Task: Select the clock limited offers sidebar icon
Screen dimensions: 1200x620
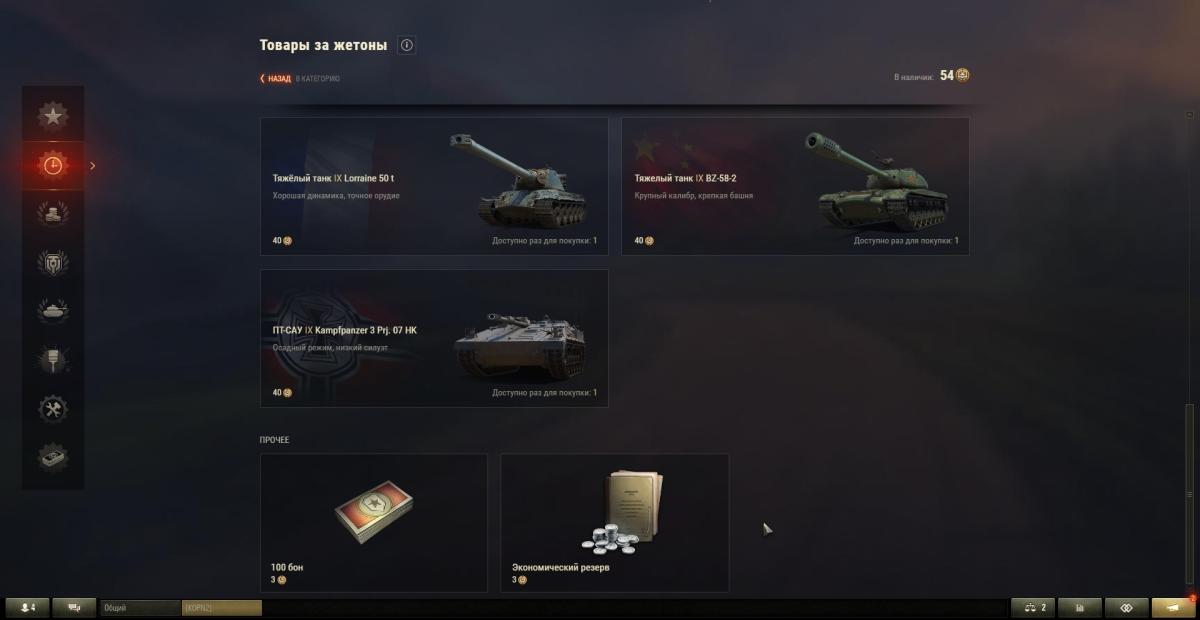Action: click(53, 165)
